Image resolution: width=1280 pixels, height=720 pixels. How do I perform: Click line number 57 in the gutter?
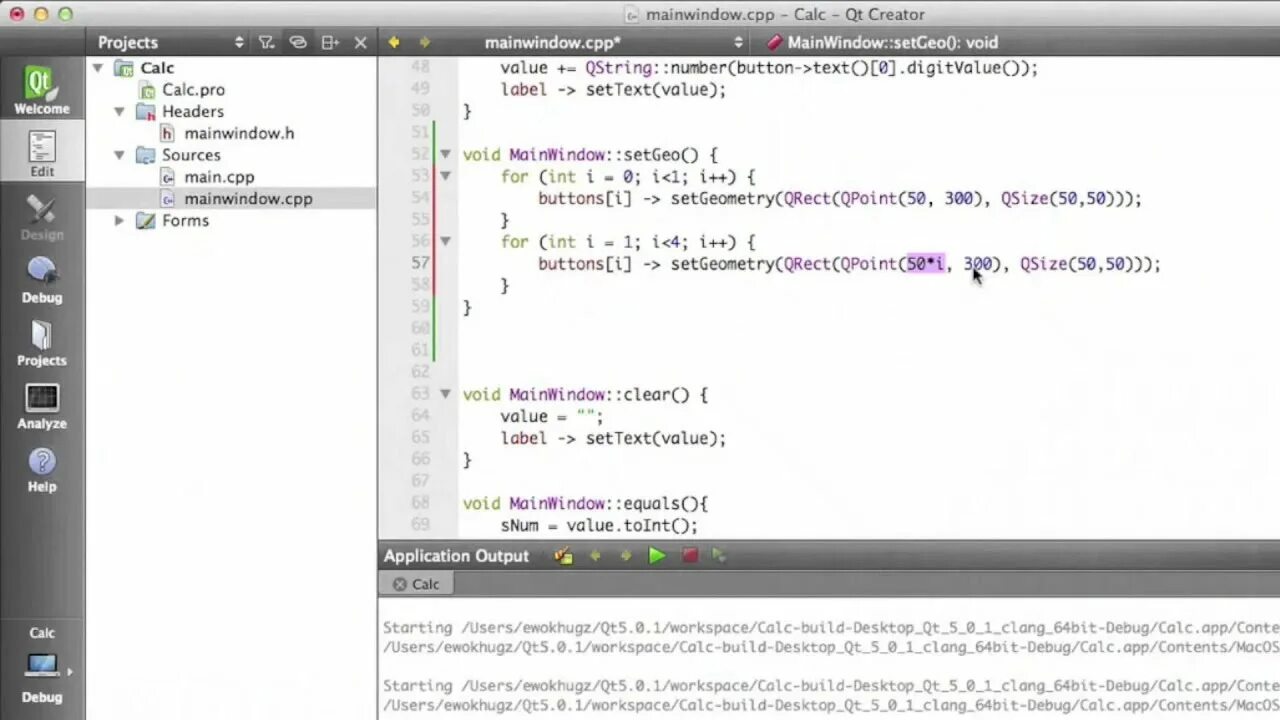(420, 263)
